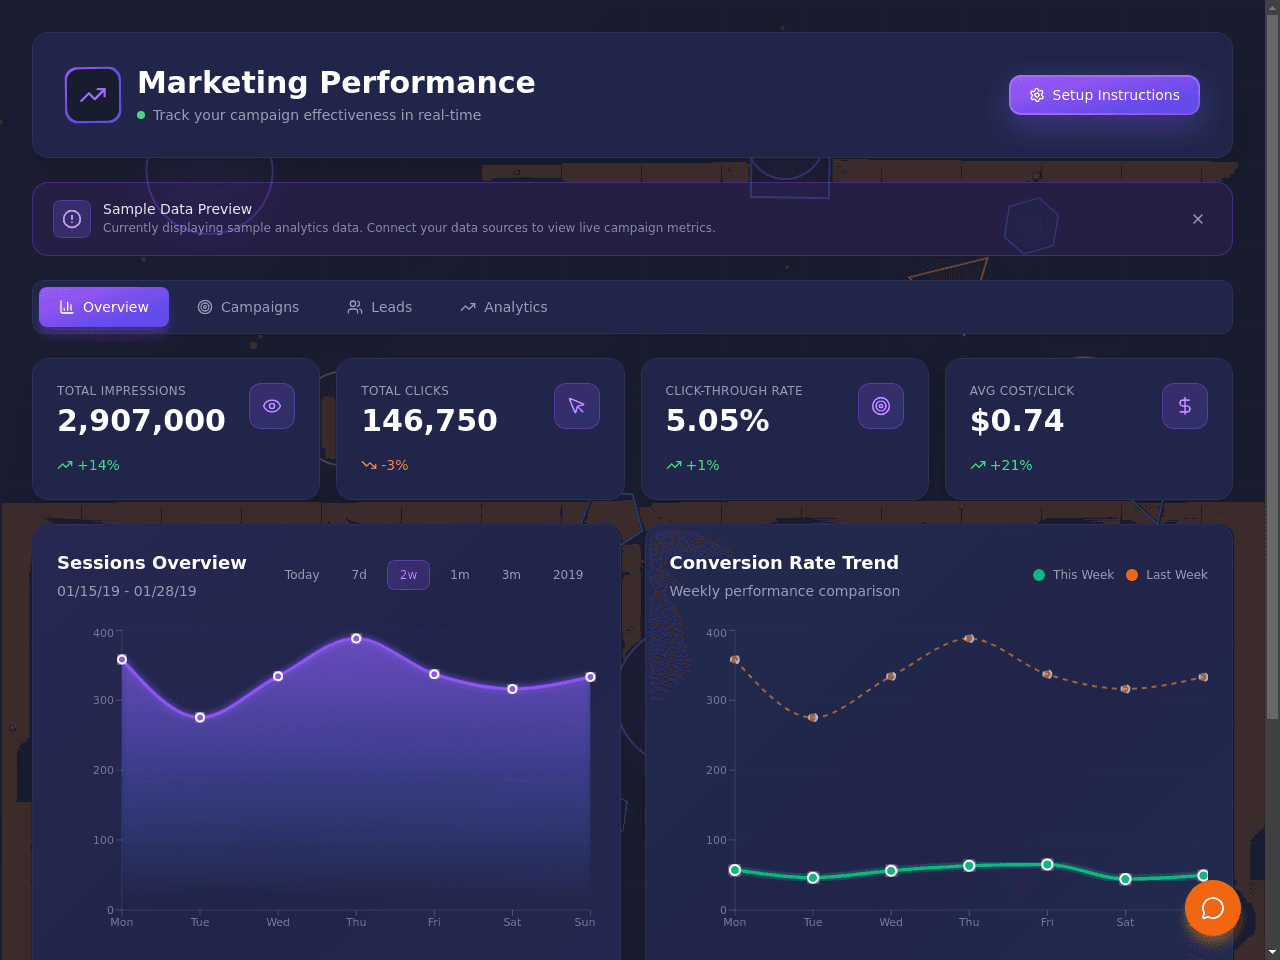
Task: Click the Thursday peak point in Sessions chart
Action: pyautogui.click(x=356, y=638)
